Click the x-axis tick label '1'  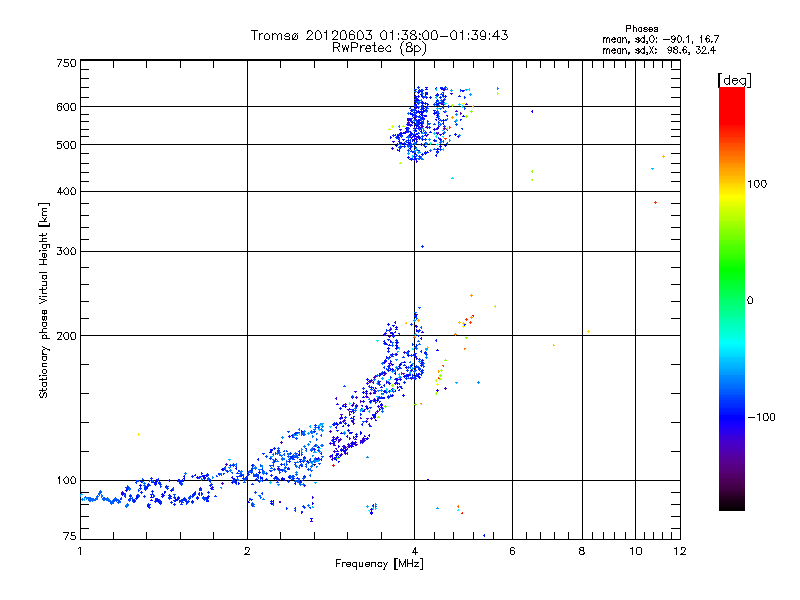pyautogui.click(x=80, y=551)
